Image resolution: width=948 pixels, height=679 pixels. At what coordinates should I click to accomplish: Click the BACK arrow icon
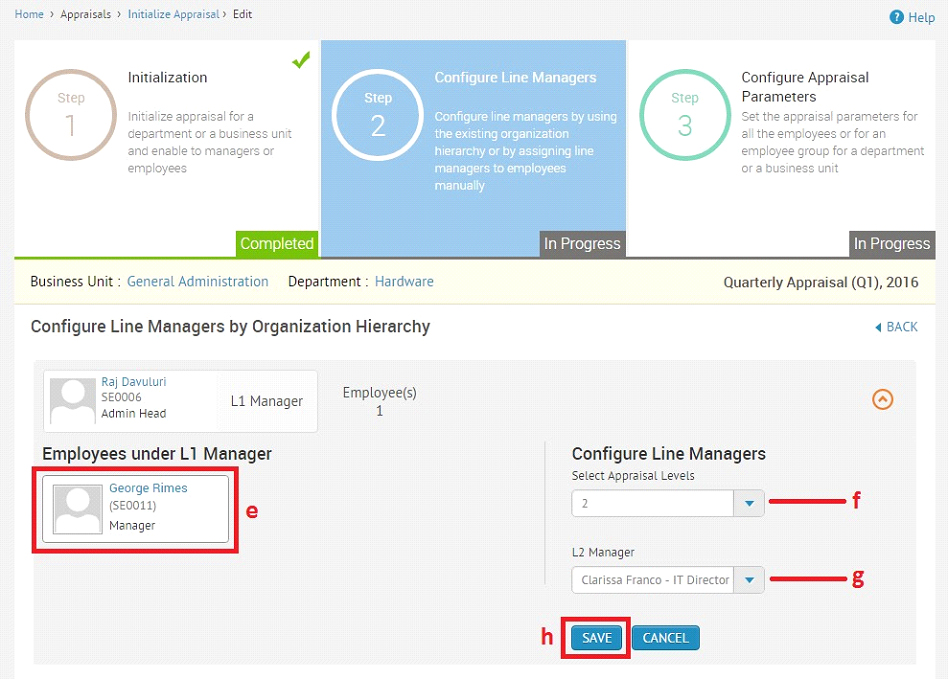coord(878,327)
